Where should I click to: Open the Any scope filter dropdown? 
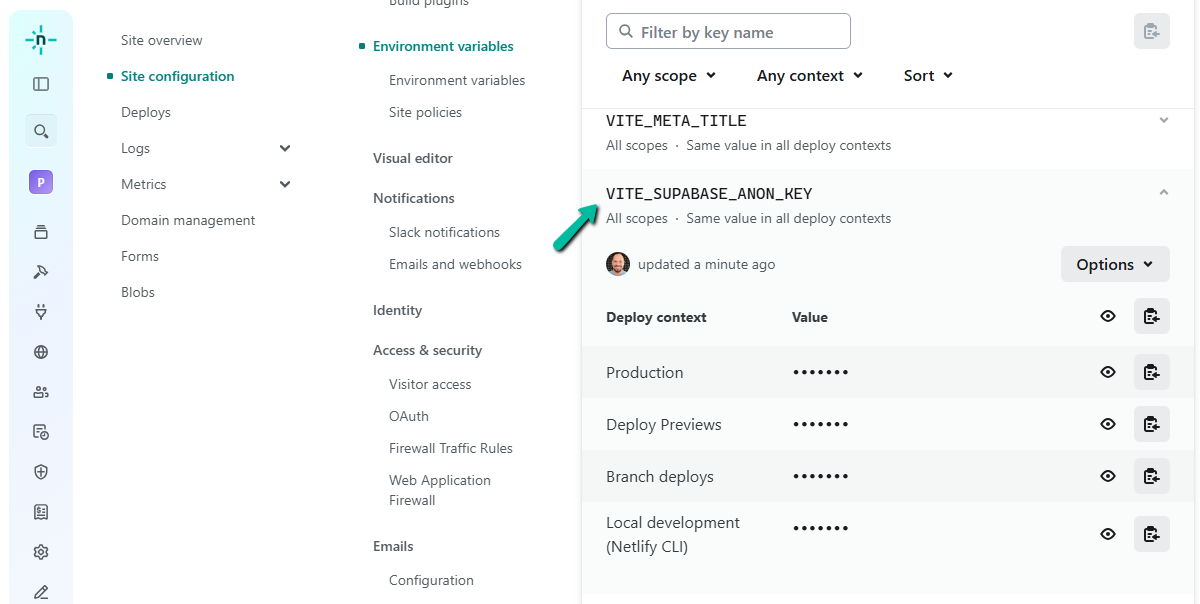point(668,75)
